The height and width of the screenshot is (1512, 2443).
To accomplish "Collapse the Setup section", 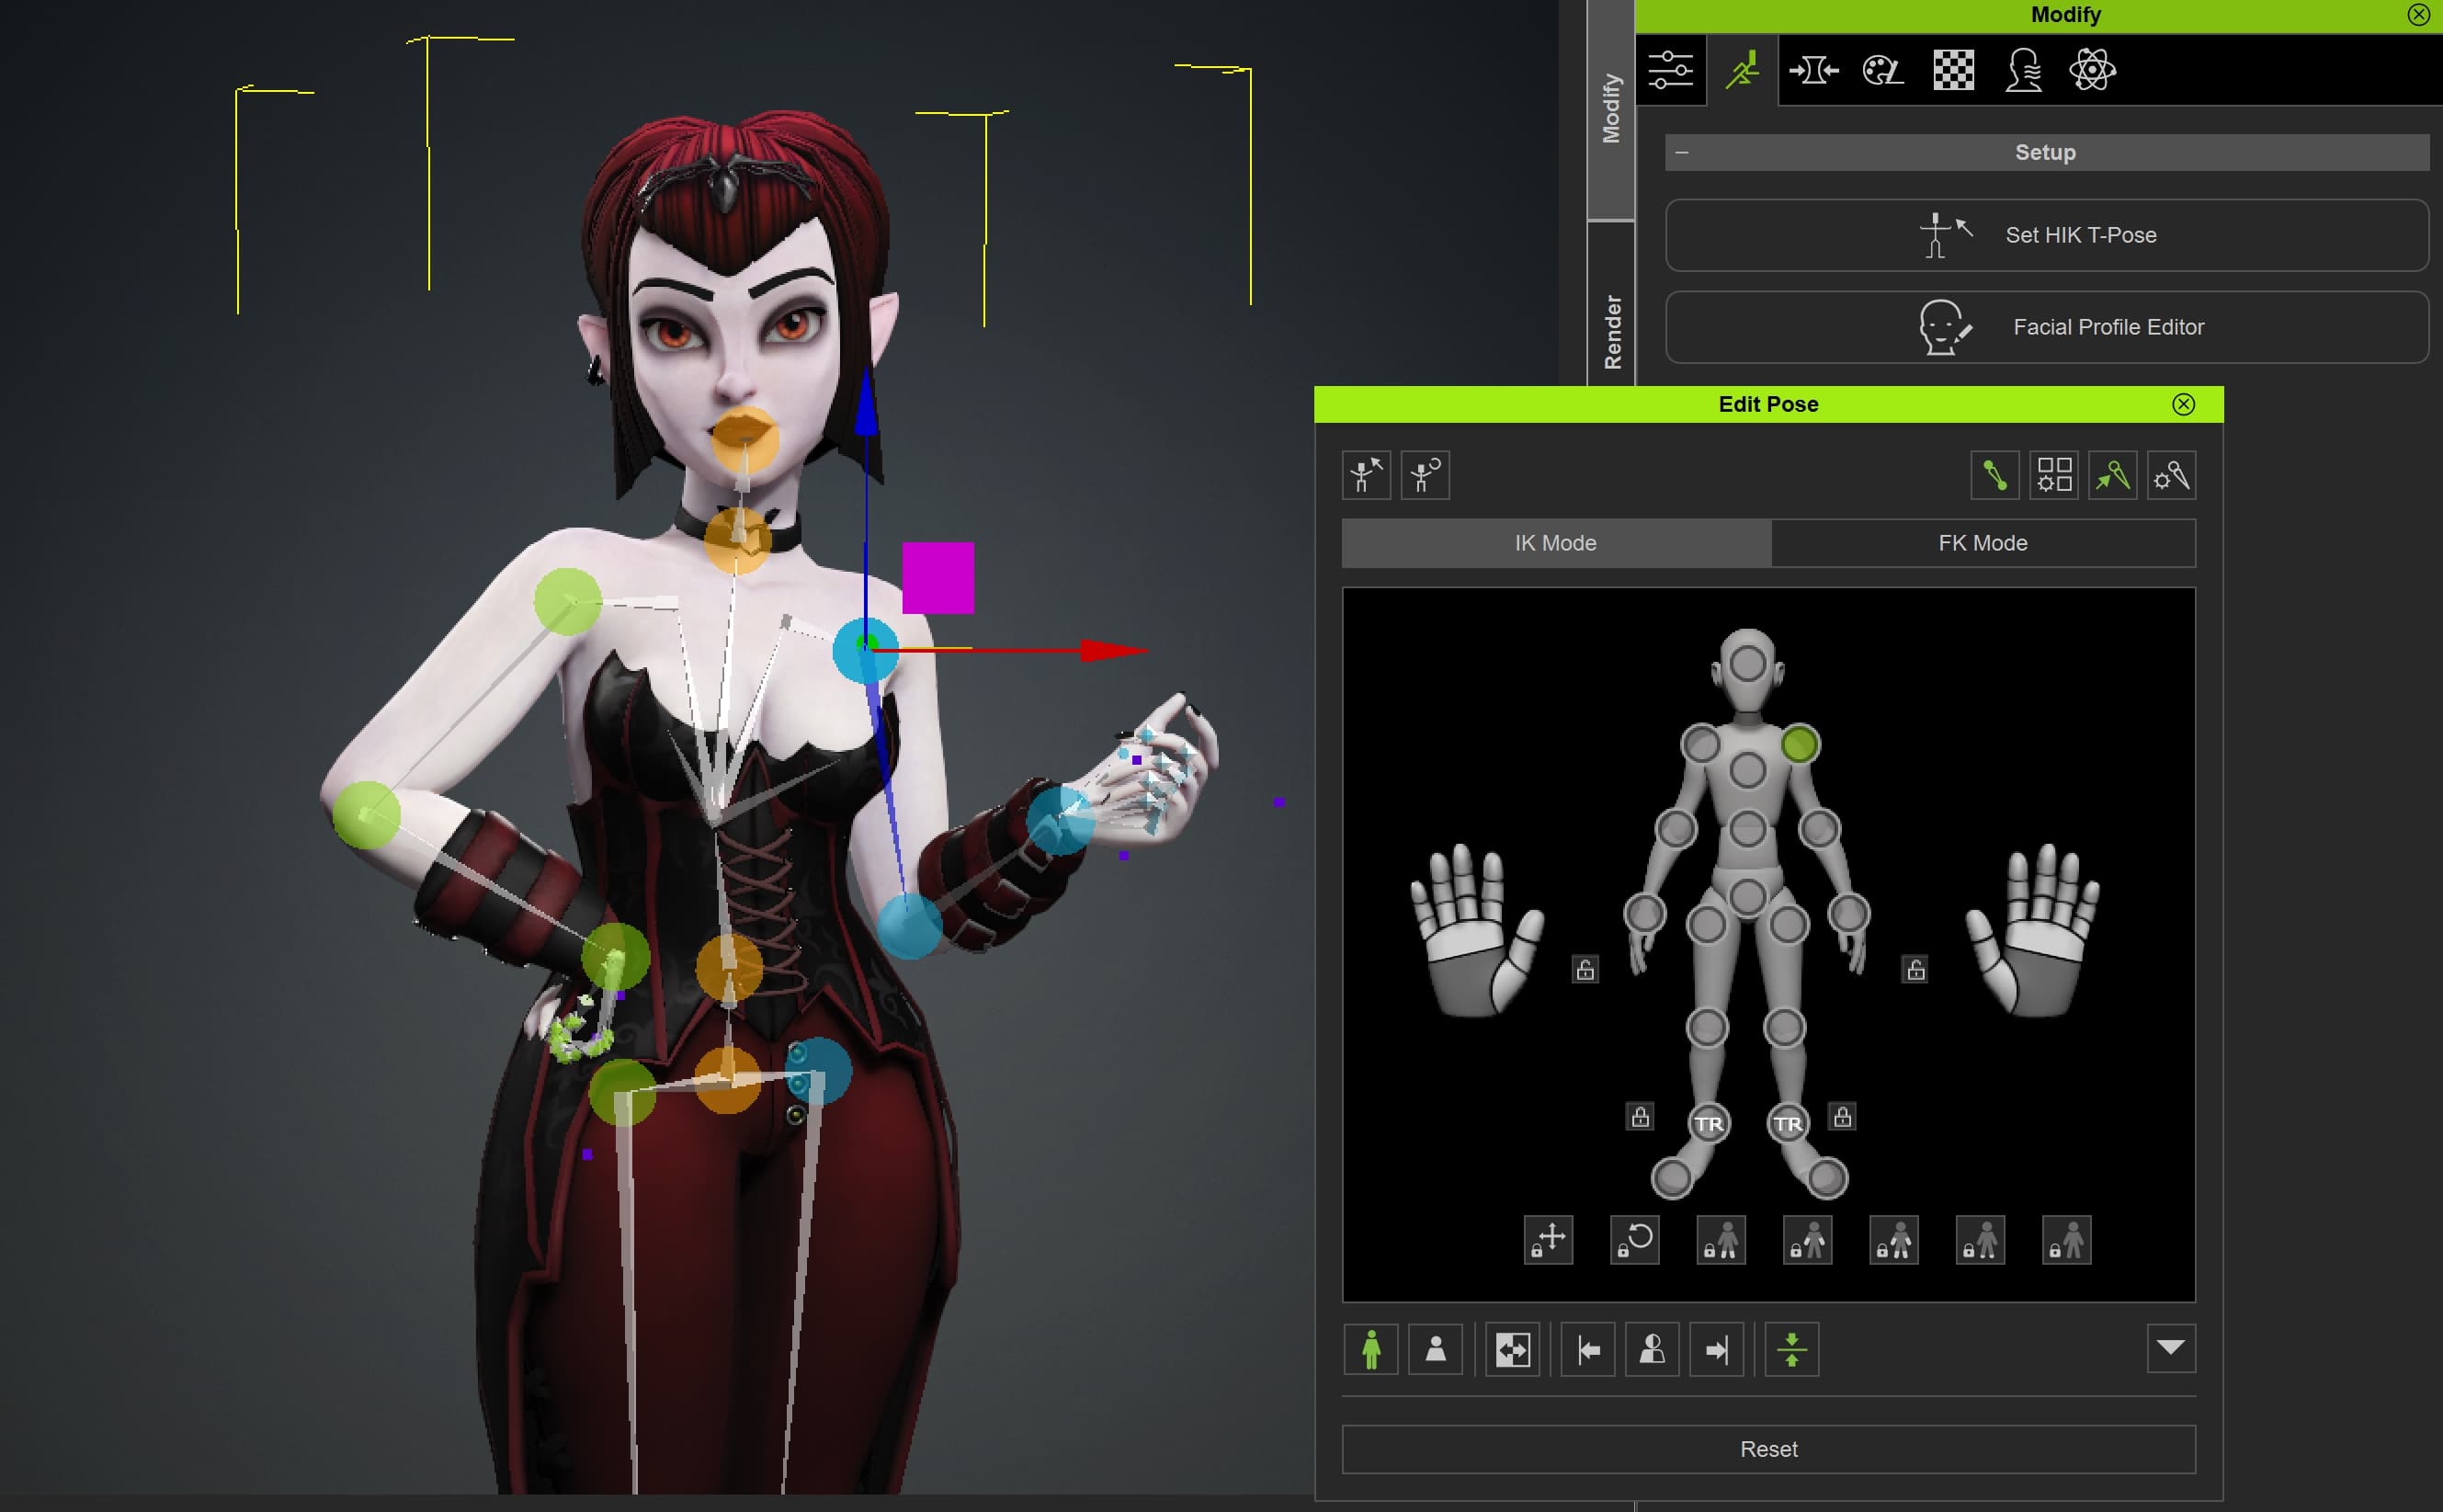I will (1682, 153).
